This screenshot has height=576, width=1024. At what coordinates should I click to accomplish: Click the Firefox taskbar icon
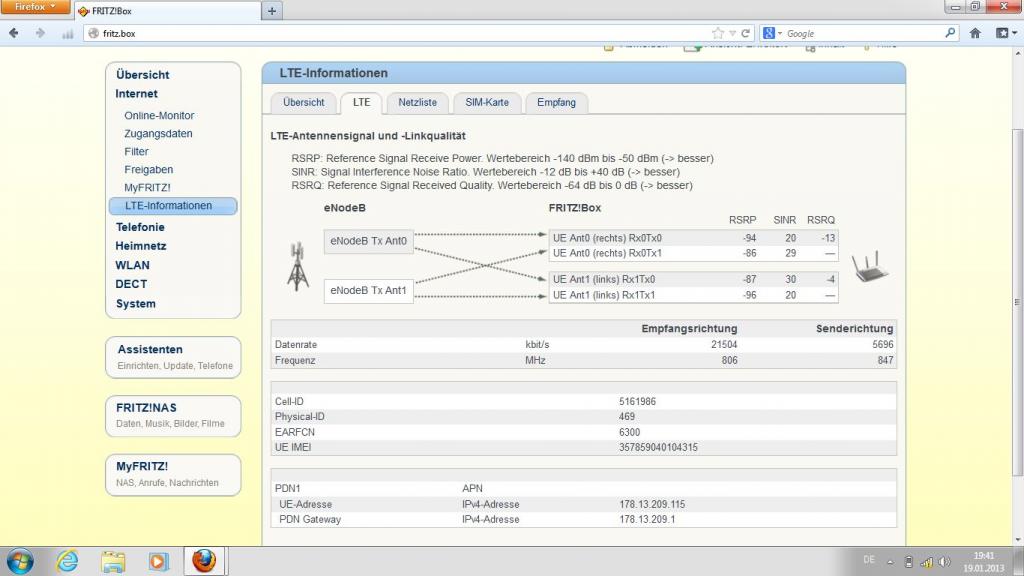point(204,561)
